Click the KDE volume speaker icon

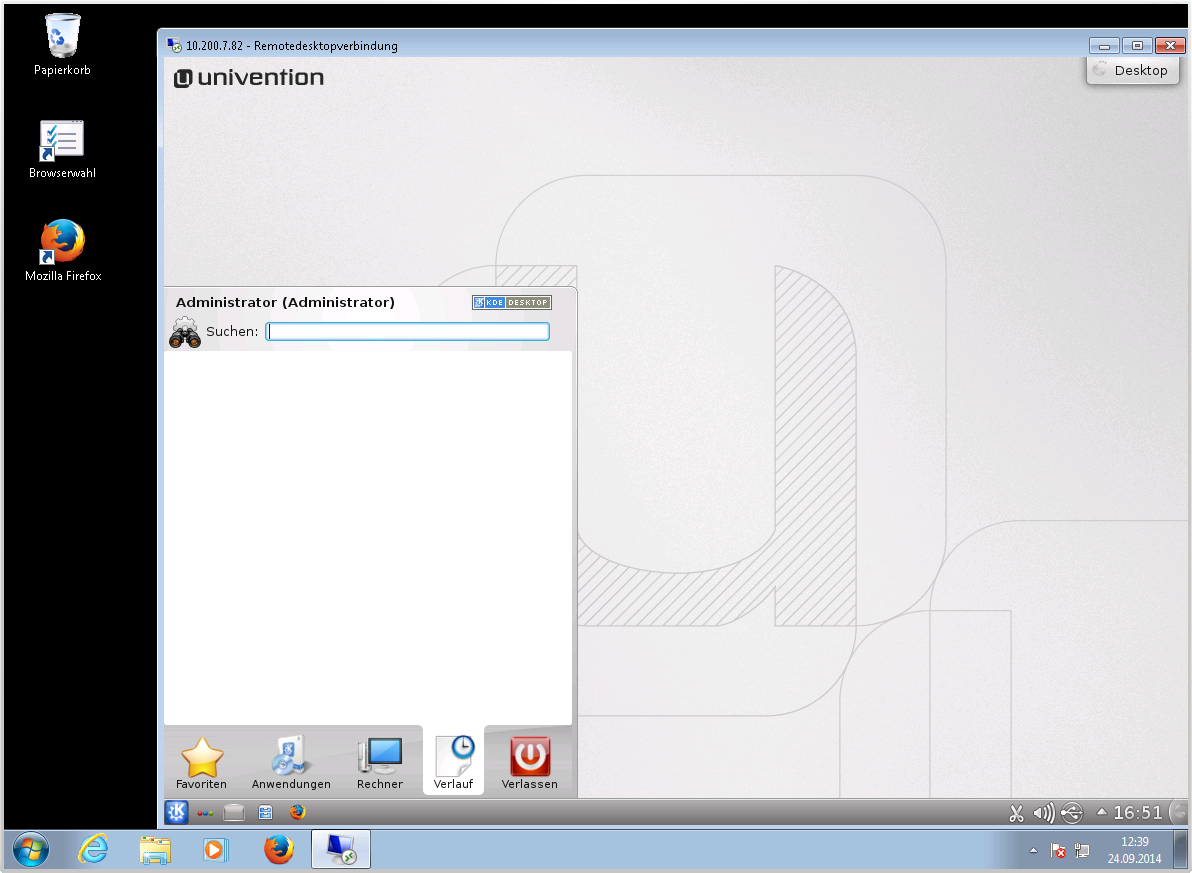[1044, 813]
